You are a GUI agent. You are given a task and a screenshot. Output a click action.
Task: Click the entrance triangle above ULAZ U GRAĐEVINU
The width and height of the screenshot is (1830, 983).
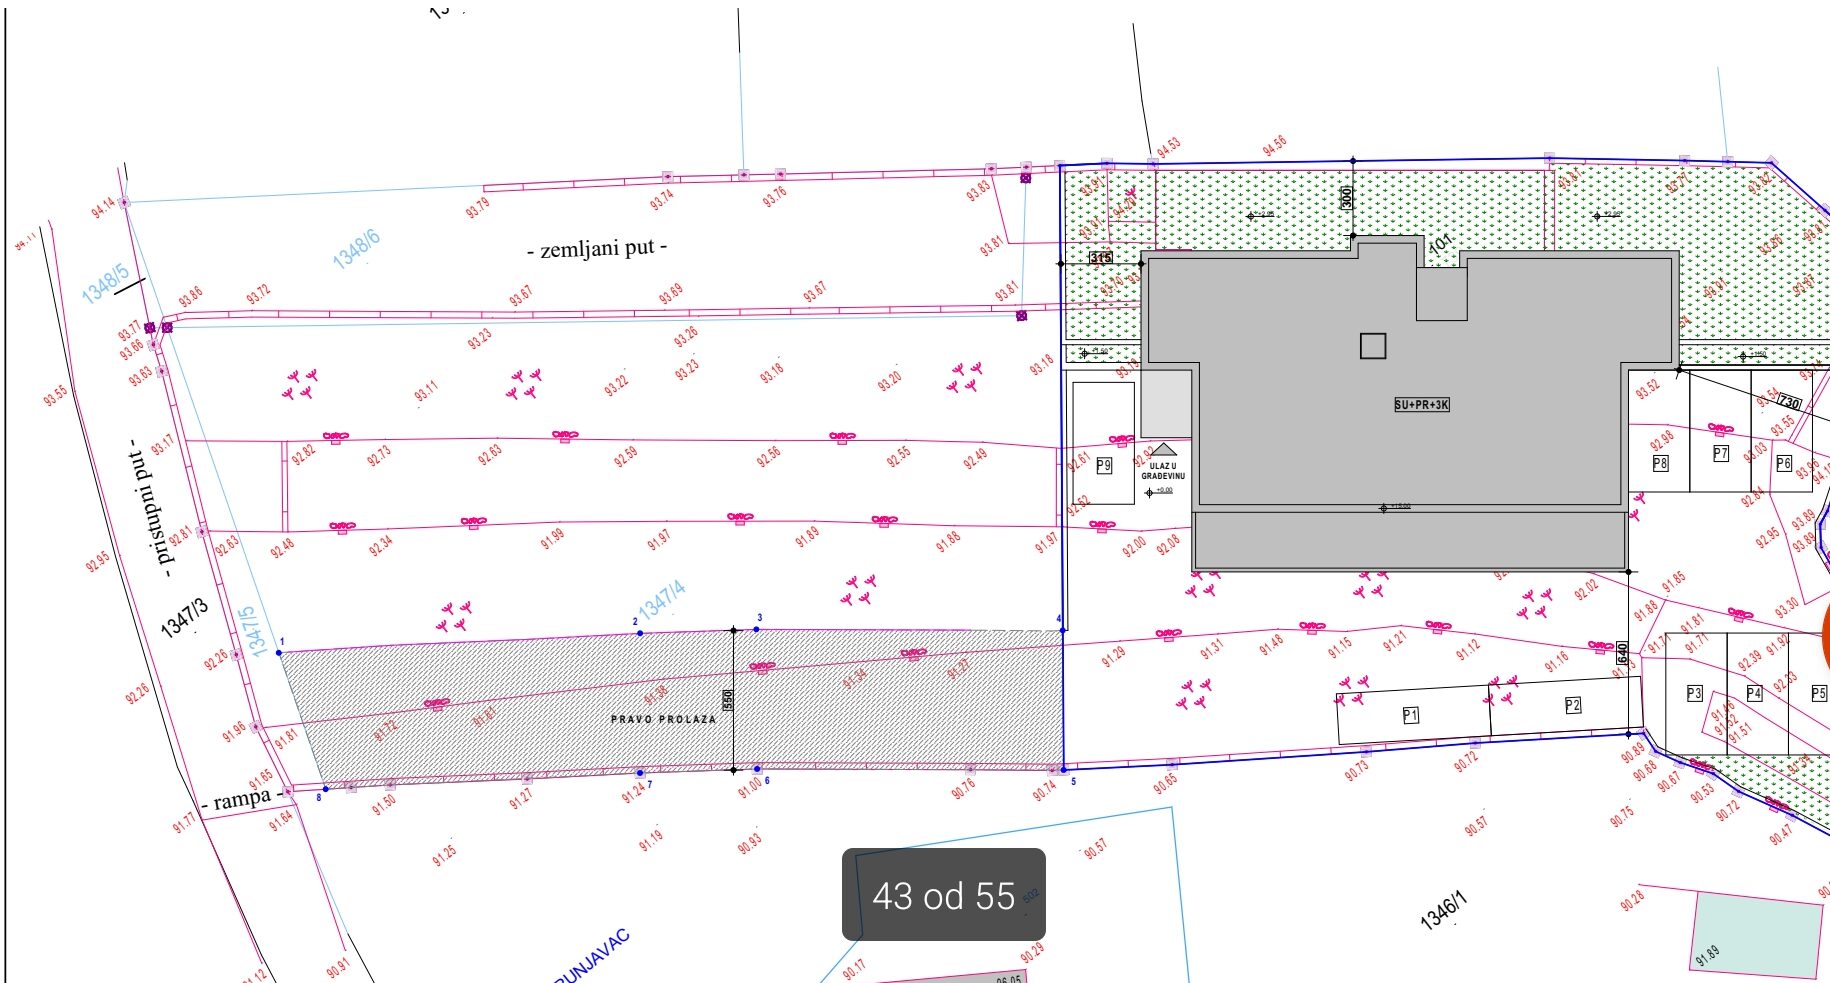click(1163, 450)
